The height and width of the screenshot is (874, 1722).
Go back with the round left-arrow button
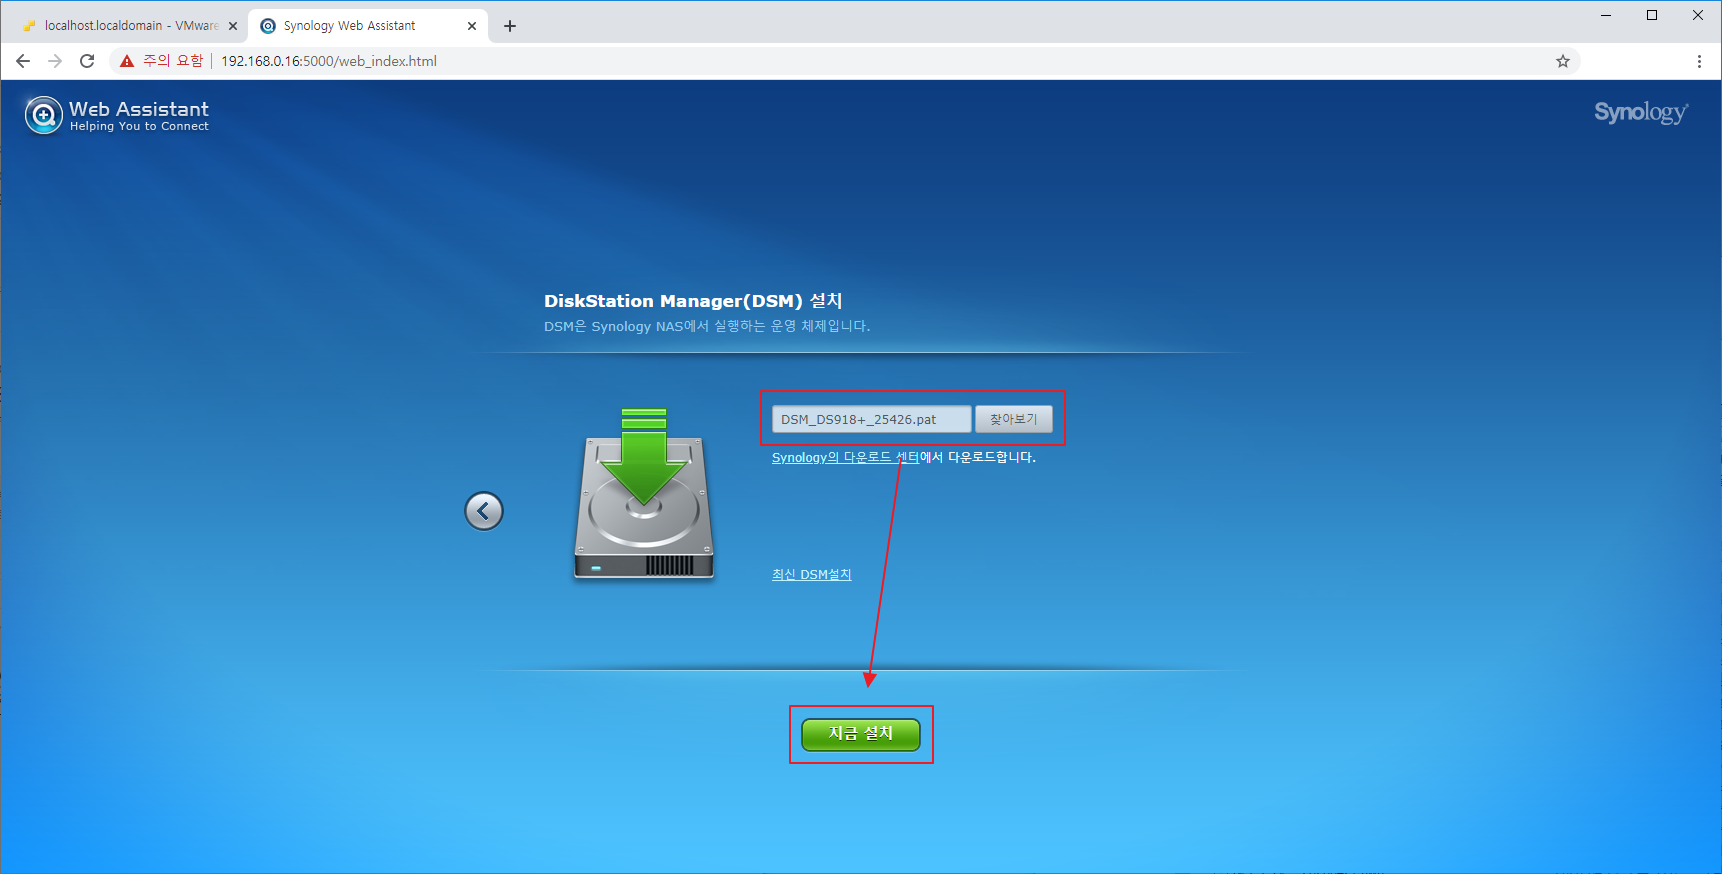point(484,511)
